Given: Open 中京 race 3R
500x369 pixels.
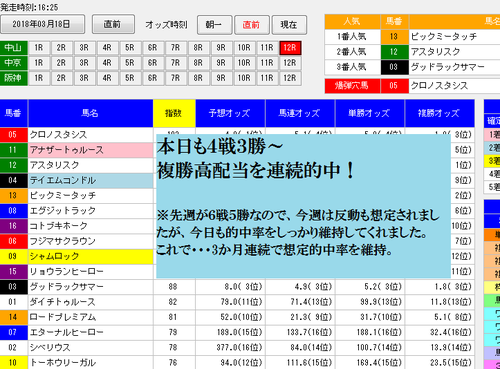Looking at the screenshot, I should coord(84,63).
